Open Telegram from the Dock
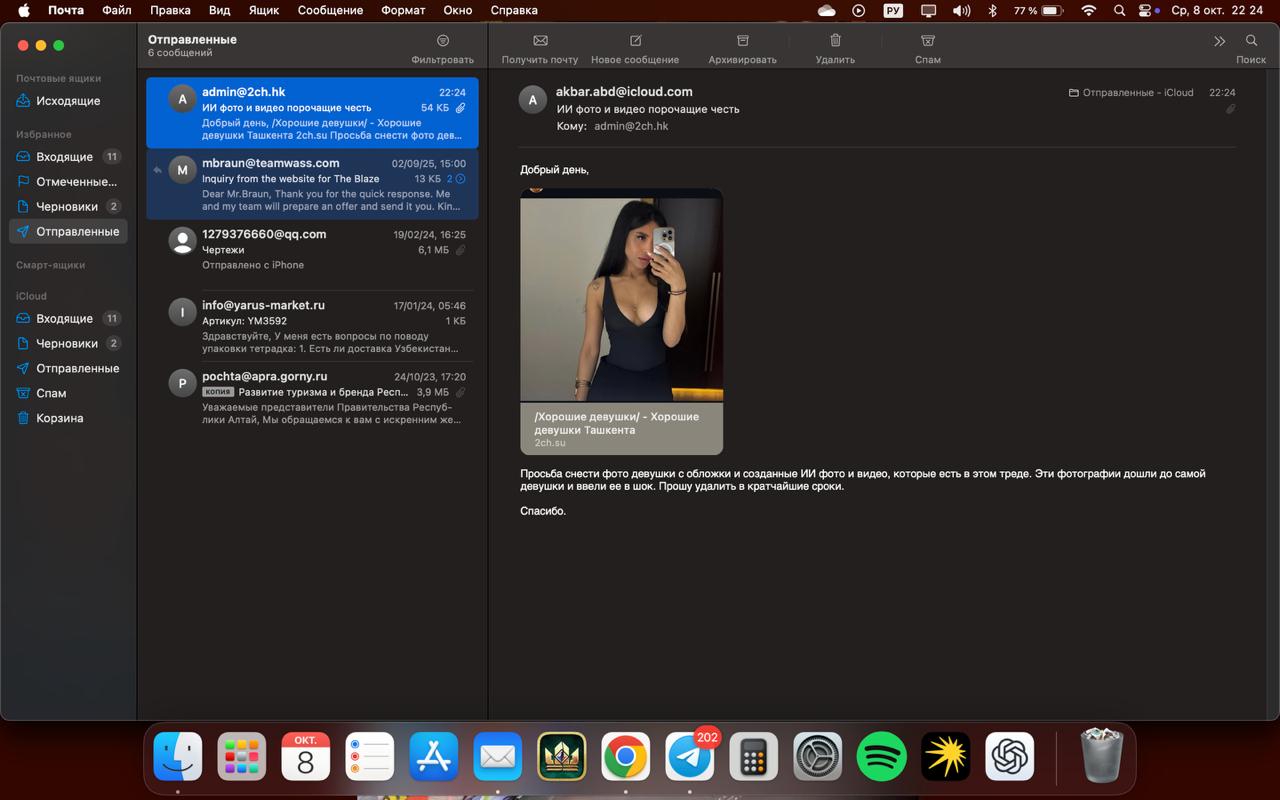 pos(690,757)
